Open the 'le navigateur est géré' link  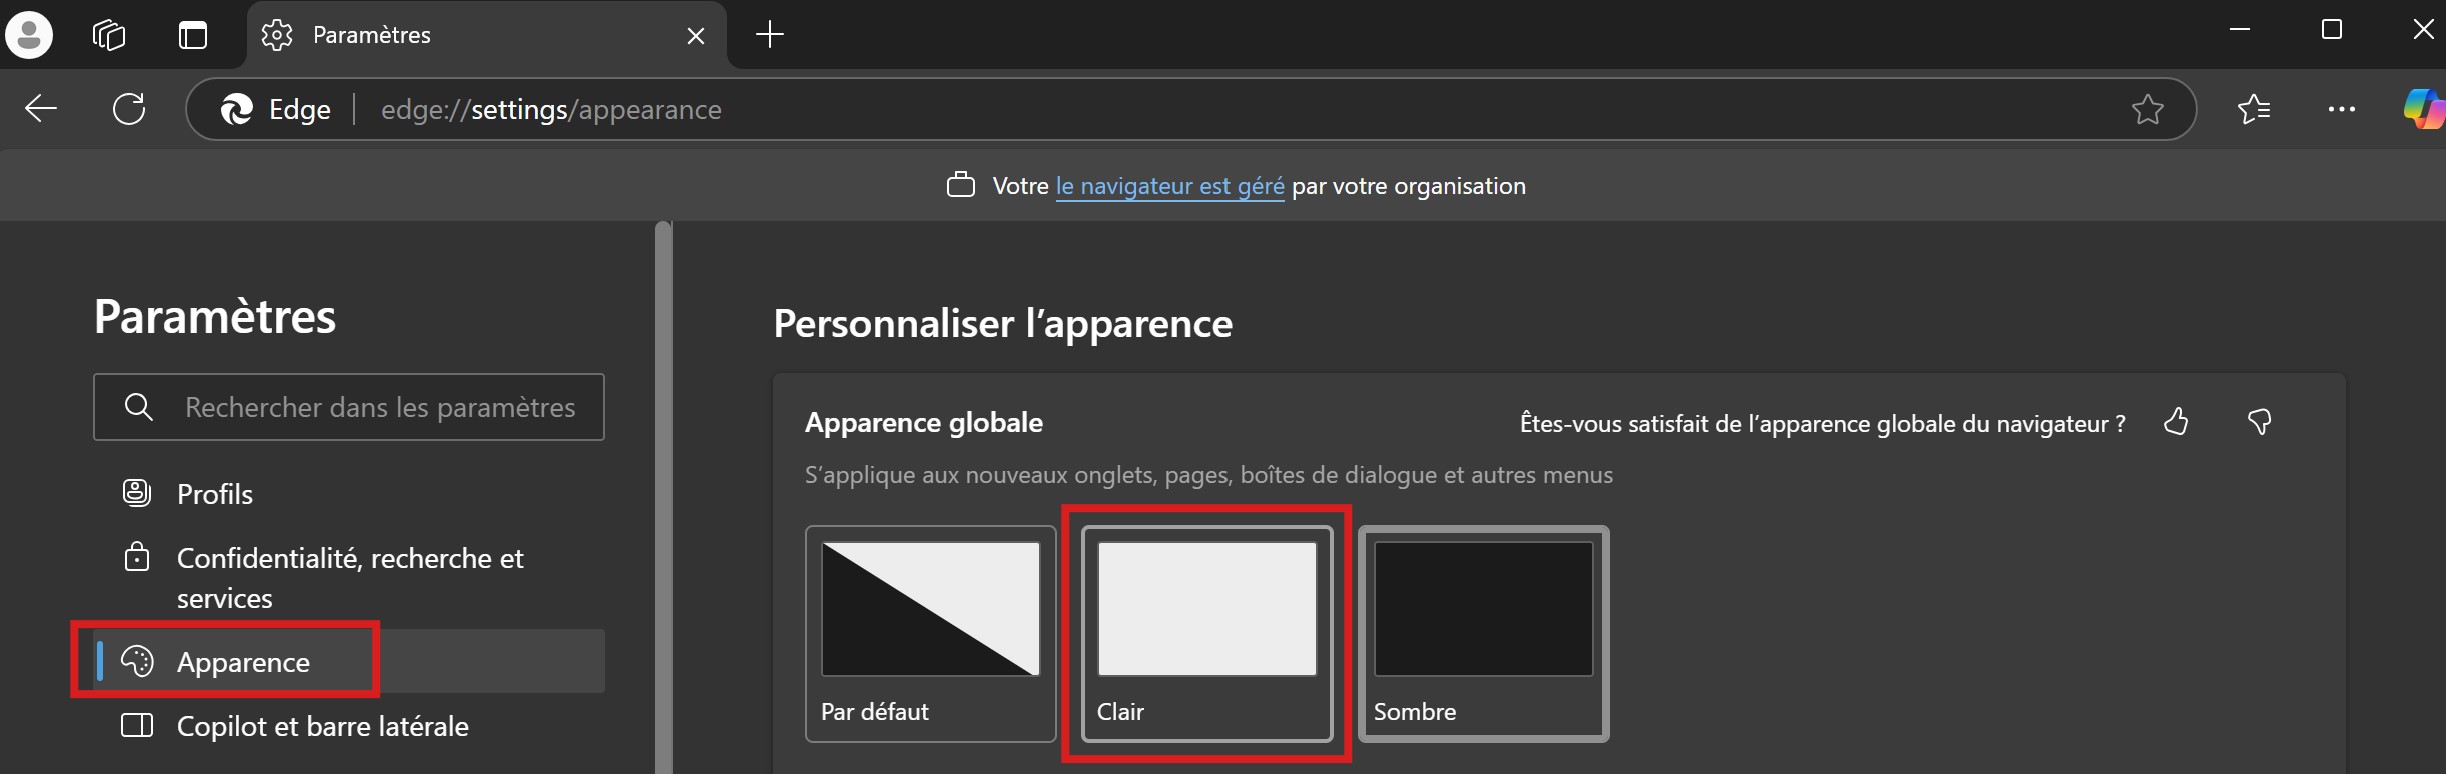click(x=1170, y=186)
